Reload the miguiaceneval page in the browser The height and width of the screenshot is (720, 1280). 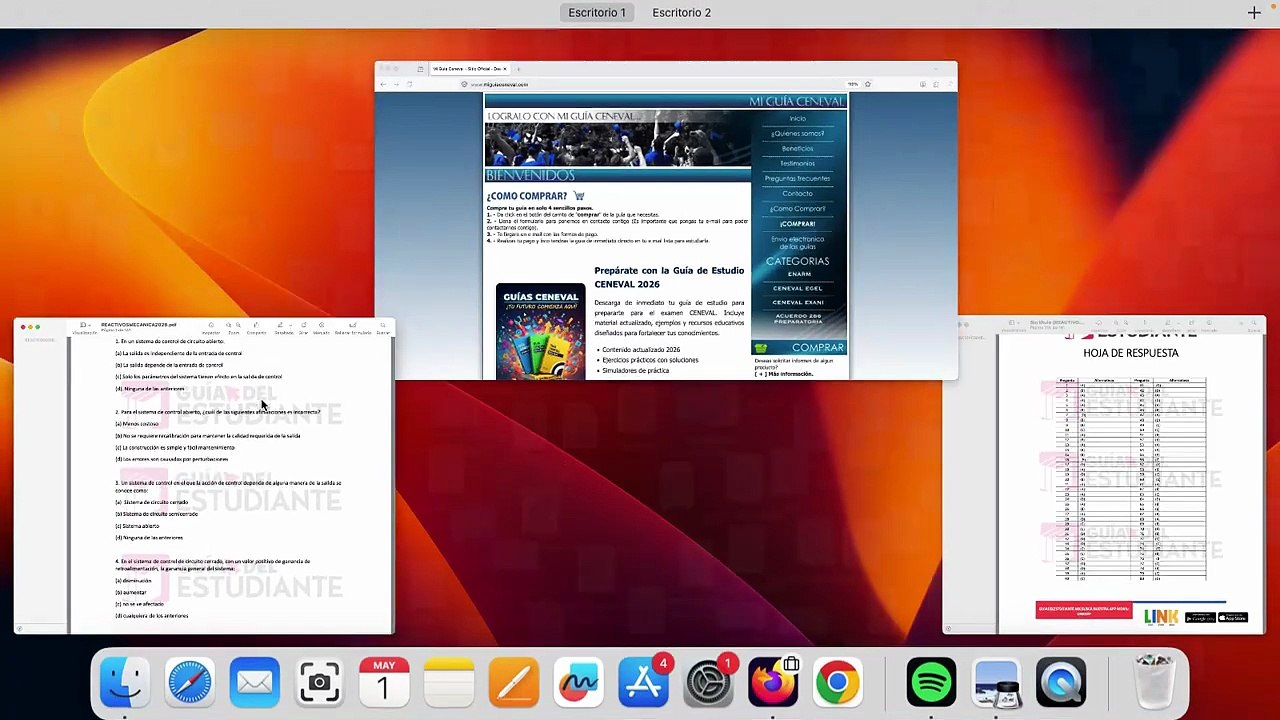click(409, 84)
